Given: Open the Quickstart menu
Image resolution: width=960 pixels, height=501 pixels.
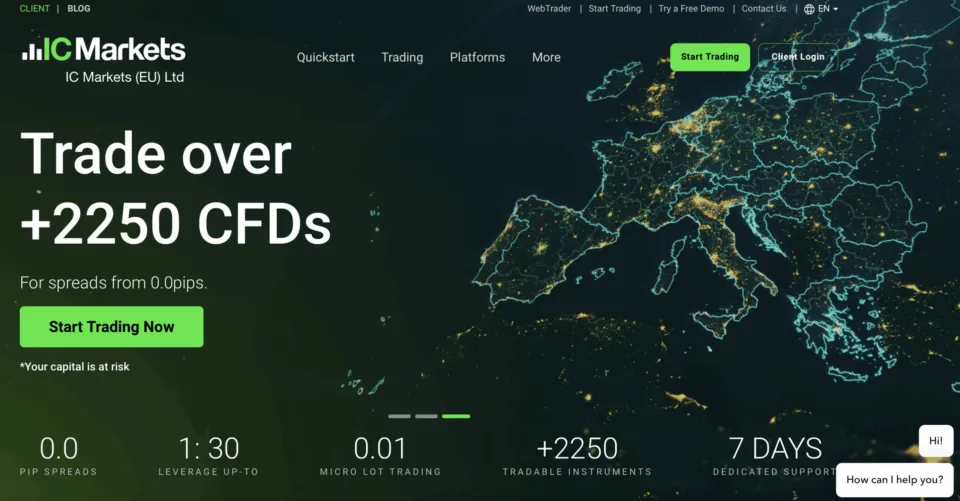Looking at the screenshot, I should pyautogui.click(x=325, y=57).
